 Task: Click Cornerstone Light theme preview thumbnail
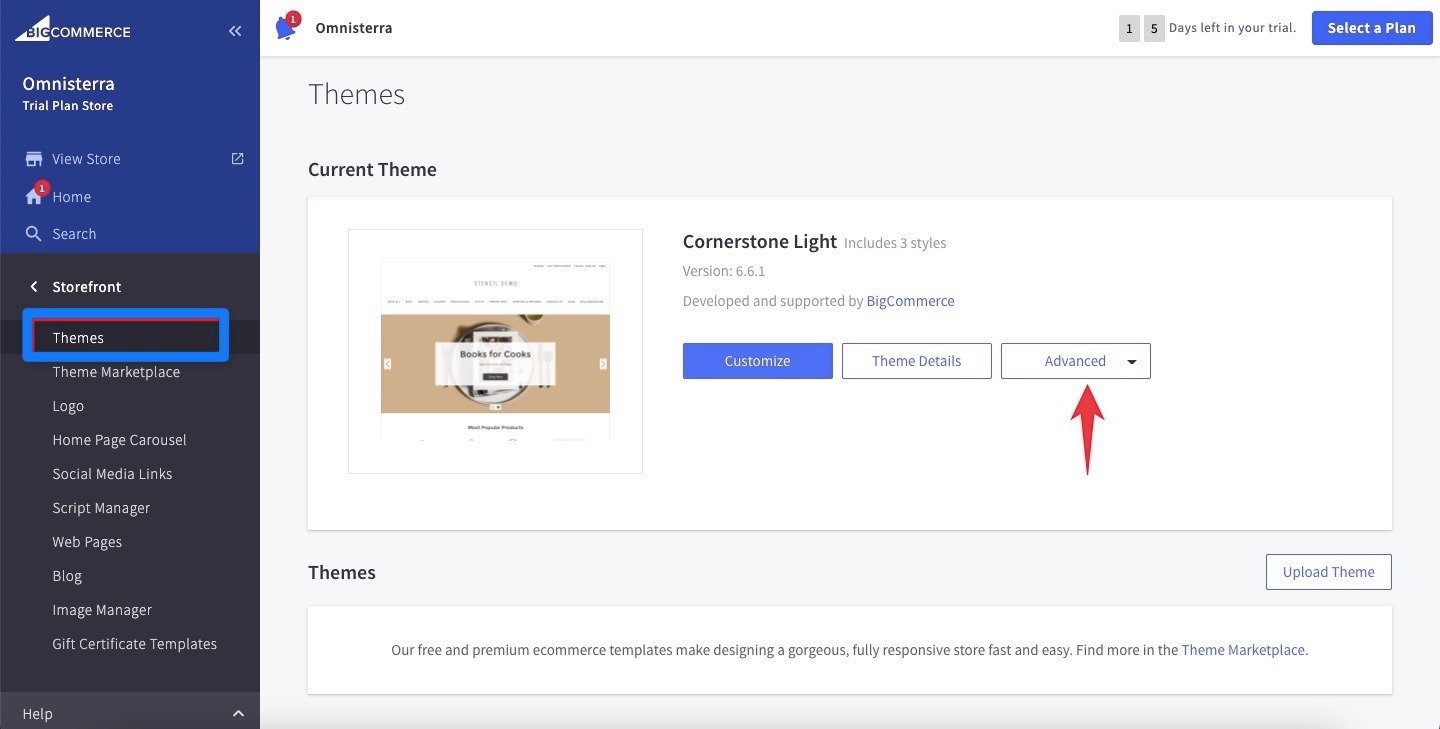point(495,351)
